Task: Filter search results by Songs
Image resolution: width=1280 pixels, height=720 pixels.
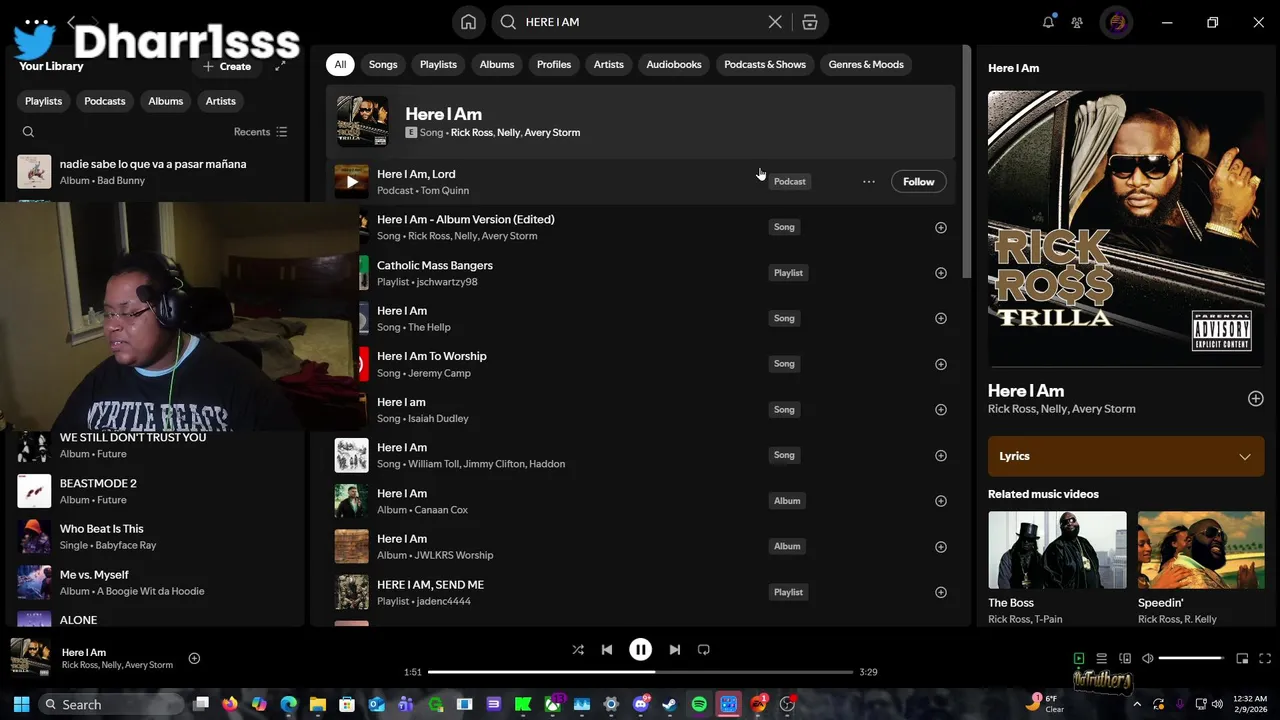Action: (x=383, y=65)
